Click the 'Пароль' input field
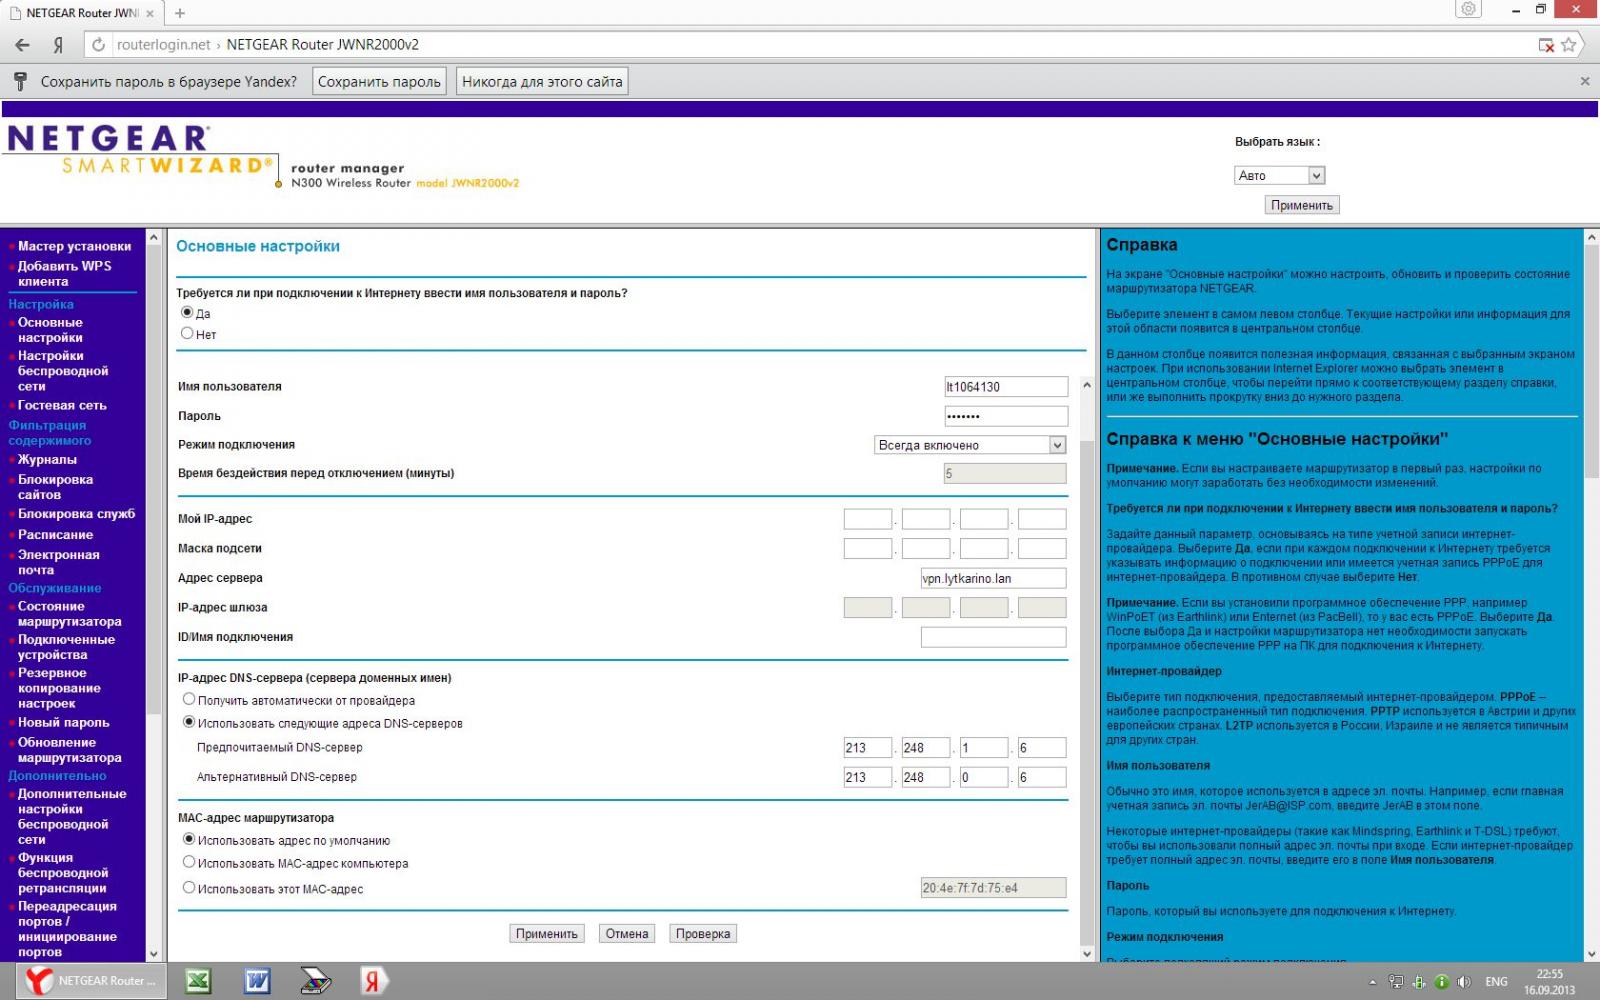 pos(1006,416)
